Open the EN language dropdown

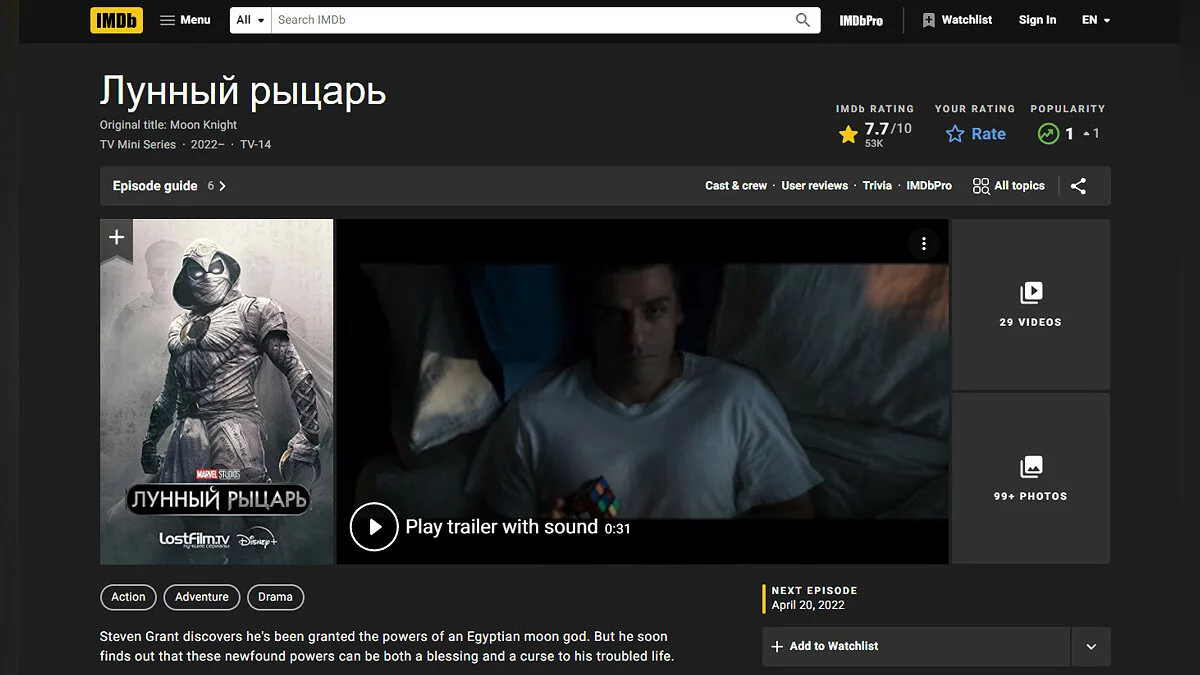point(1096,20)
